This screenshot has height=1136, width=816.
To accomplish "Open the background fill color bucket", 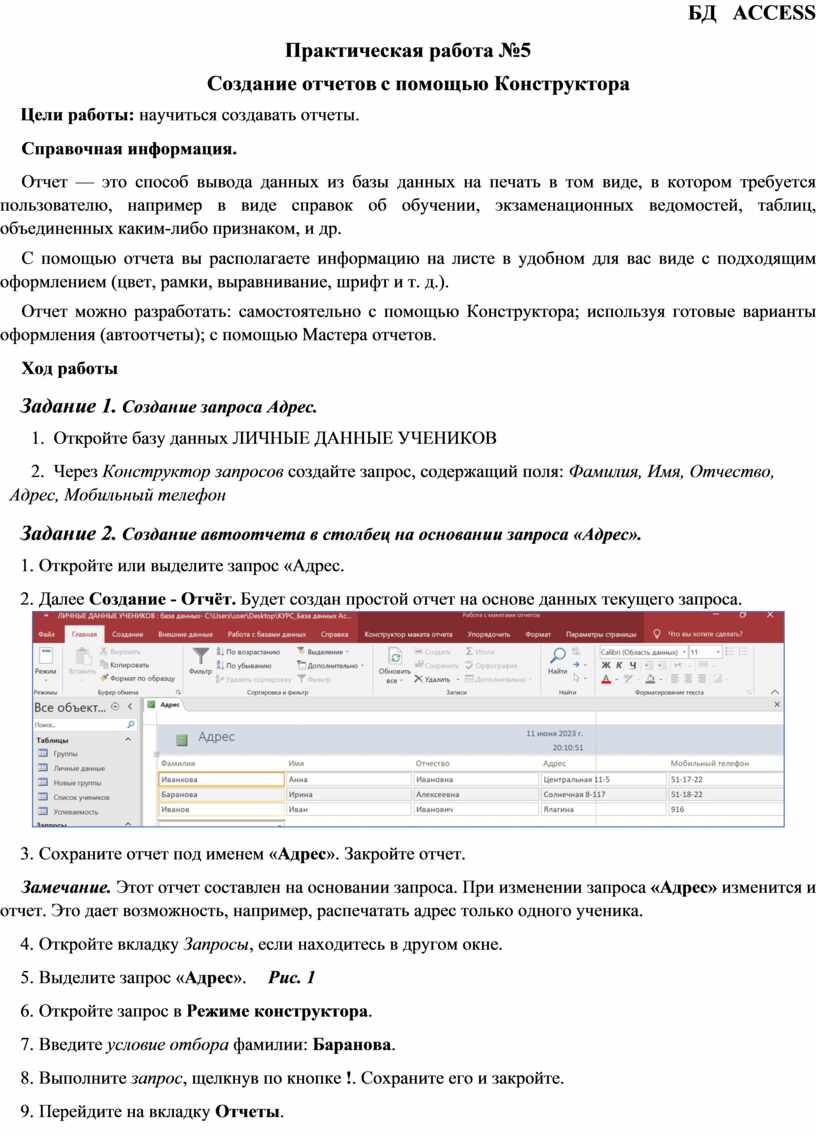I will [x=651, y=679].
